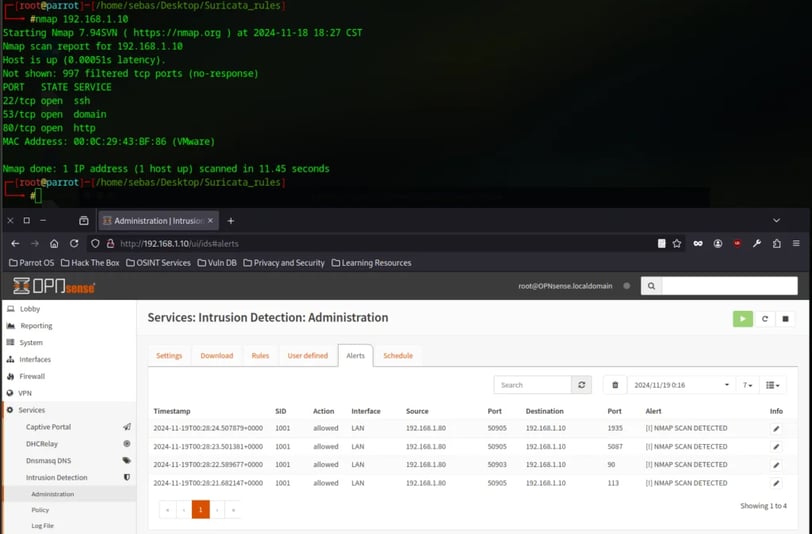812x534 pixels.
Task: Delete alert logs with the trash icon
Action: [615, 385]
